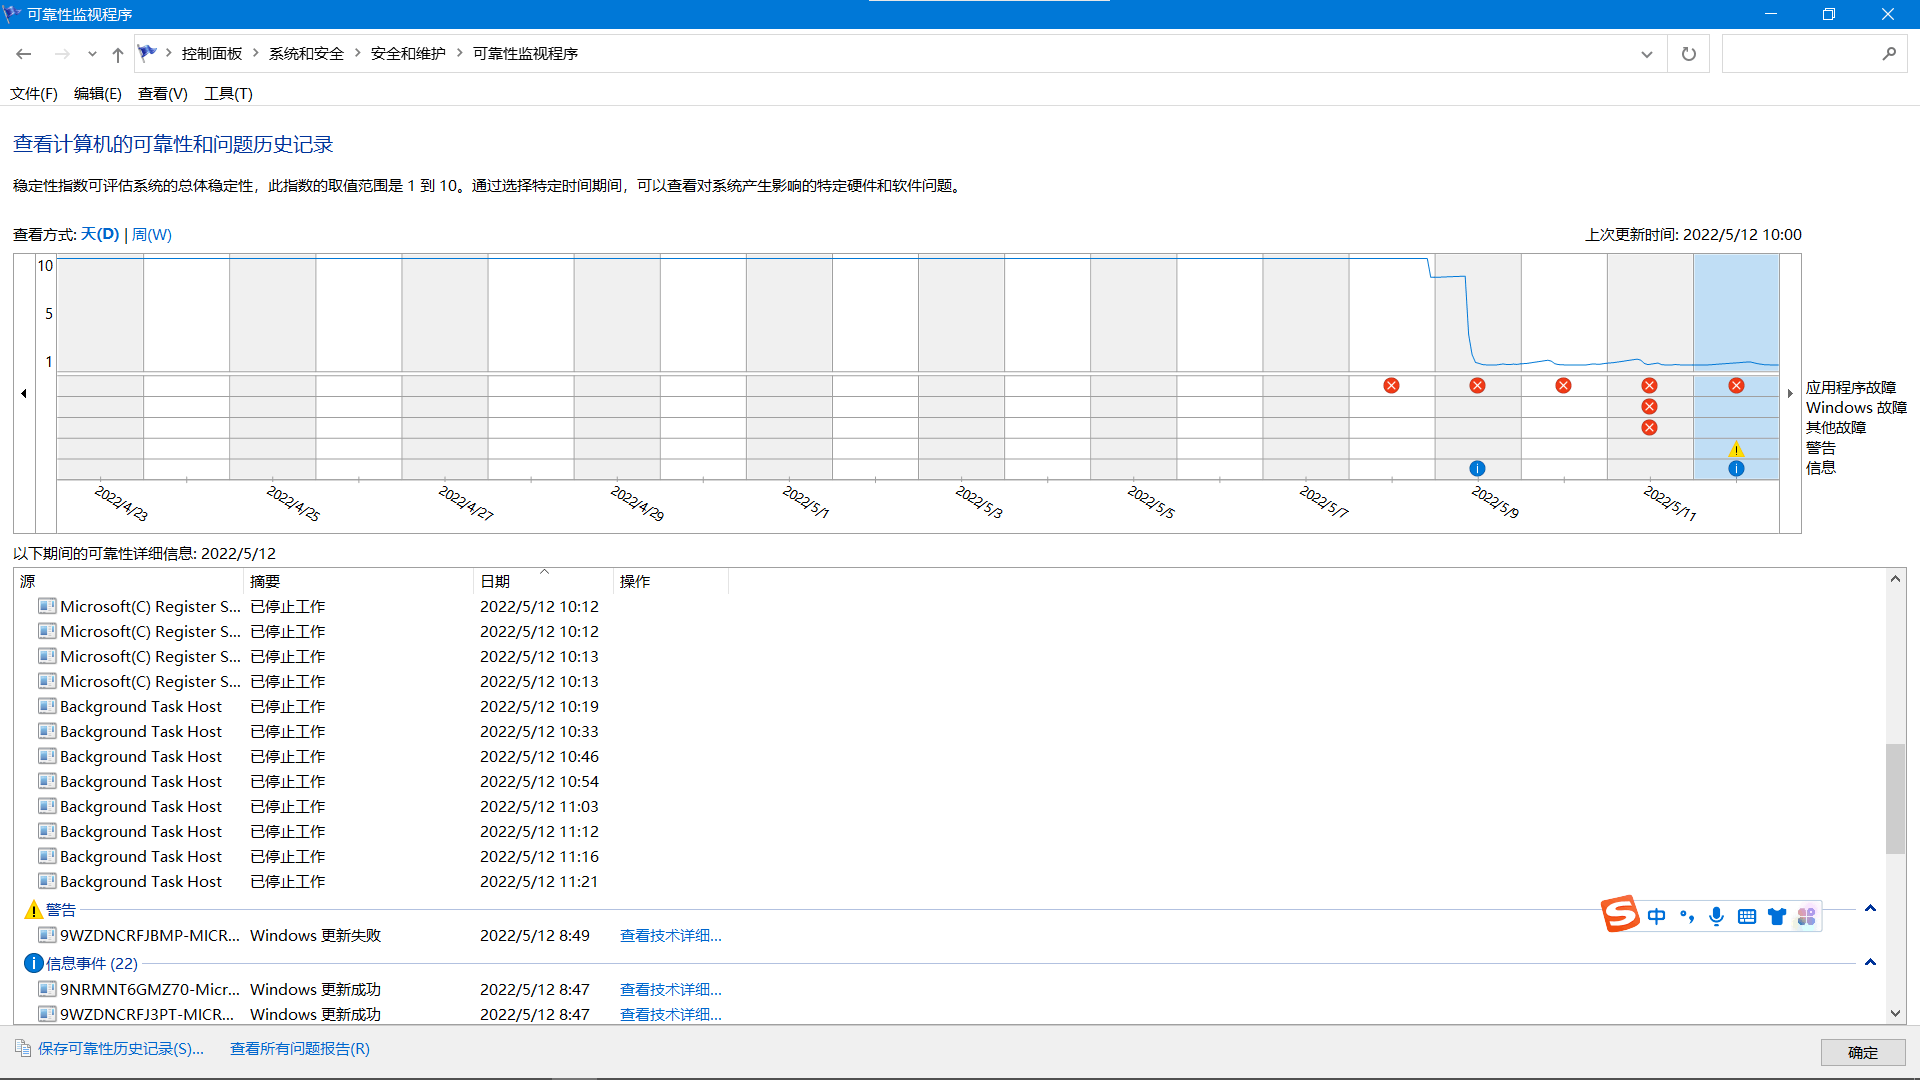The image size is (1920, 1080).
Task: Click the up-arrow navigation button
Action: click(118, 54)
